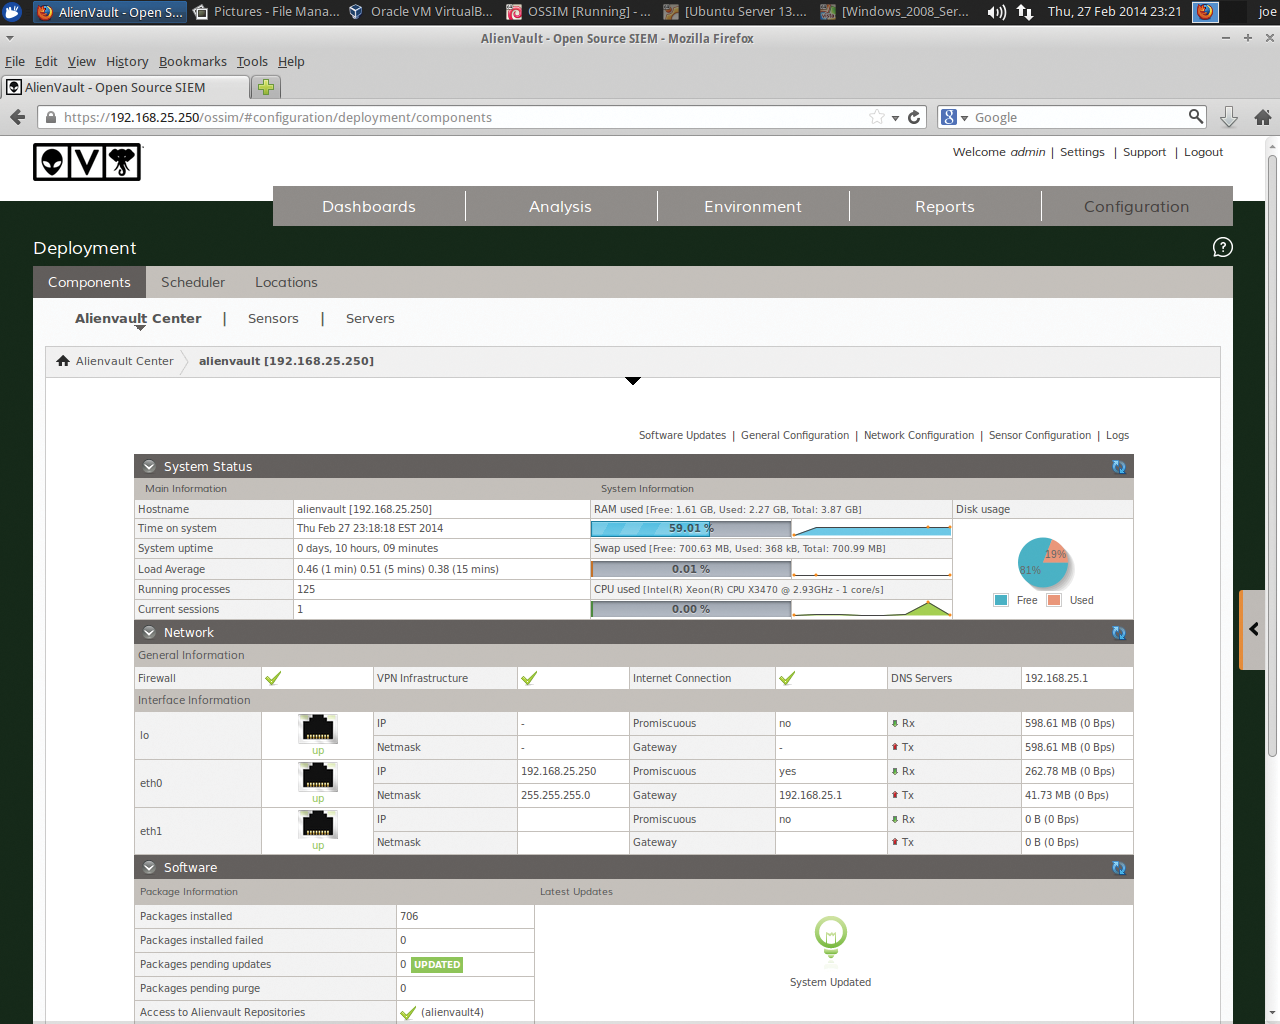Open the Dashboards menu
Screen dimensions: 1280x1024
click(369, 207)
